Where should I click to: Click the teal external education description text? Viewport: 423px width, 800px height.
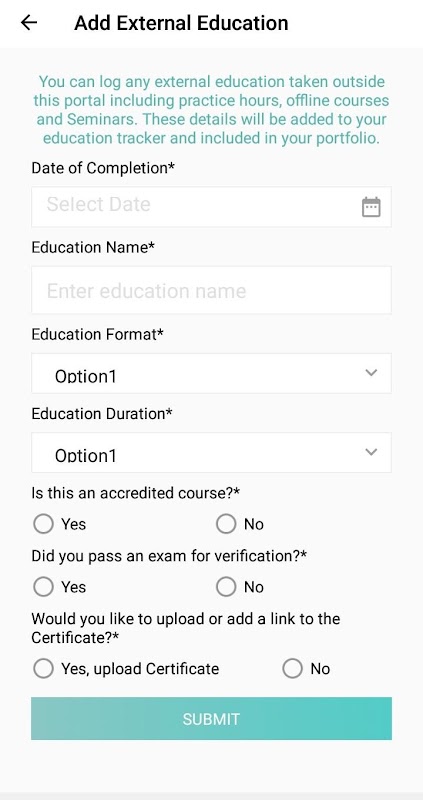coord(211,110)
